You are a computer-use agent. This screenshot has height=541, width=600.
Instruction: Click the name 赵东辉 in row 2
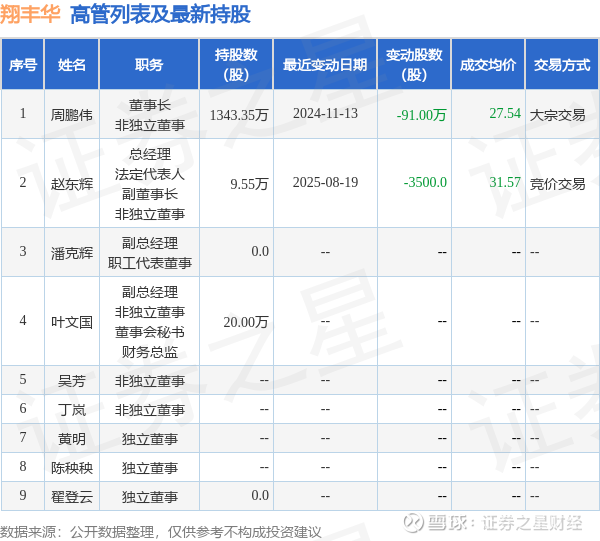click(72, 184)
